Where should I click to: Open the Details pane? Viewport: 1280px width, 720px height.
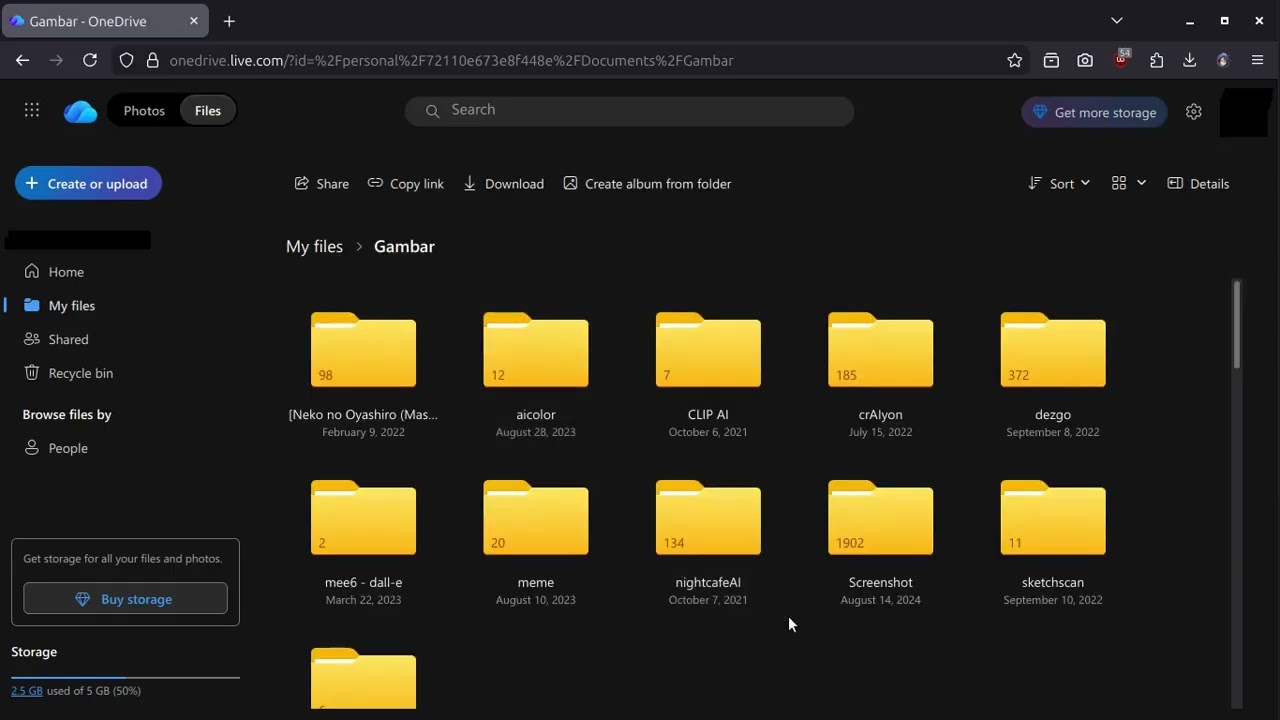(x=1198, y=184)
